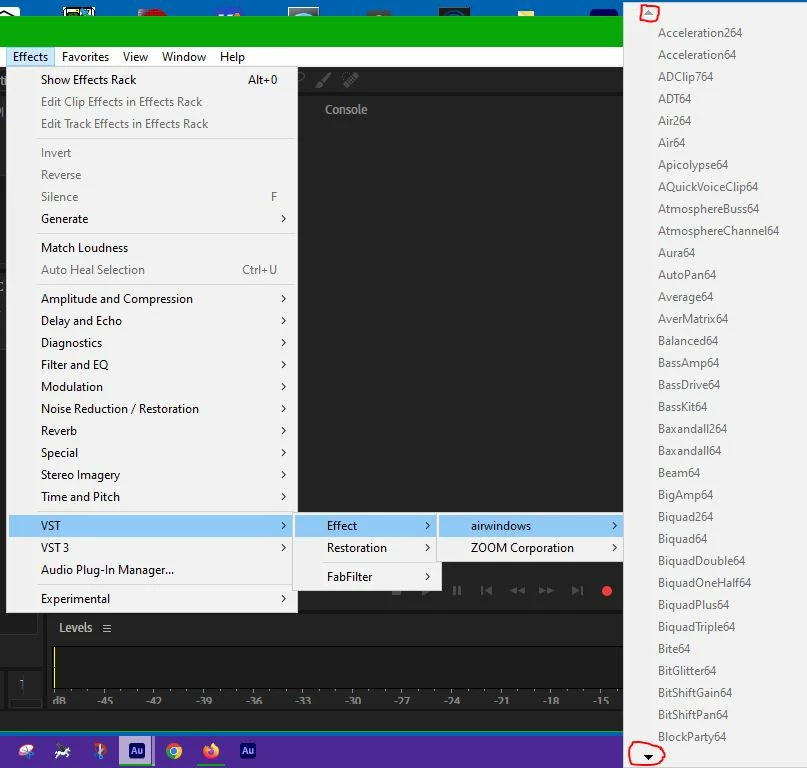This screenshot has height=768, width=807.
Task: Select the Paintbrush Selection tool icon
Action: coord(323,80)
